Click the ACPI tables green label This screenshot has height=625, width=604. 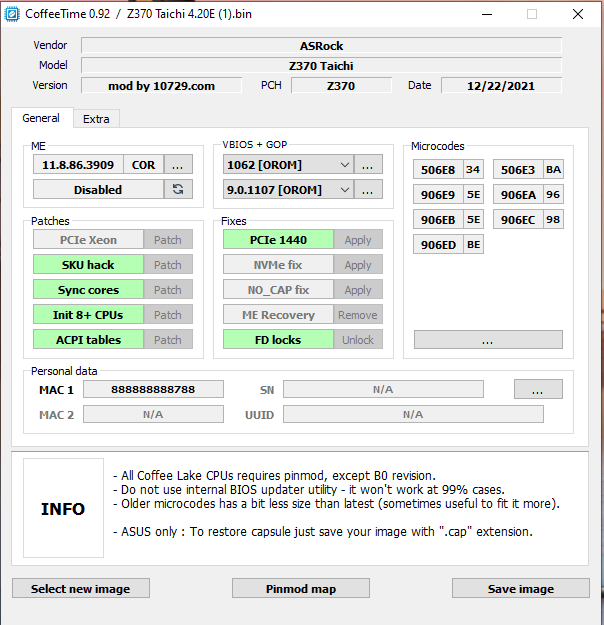tap(88, 340)
